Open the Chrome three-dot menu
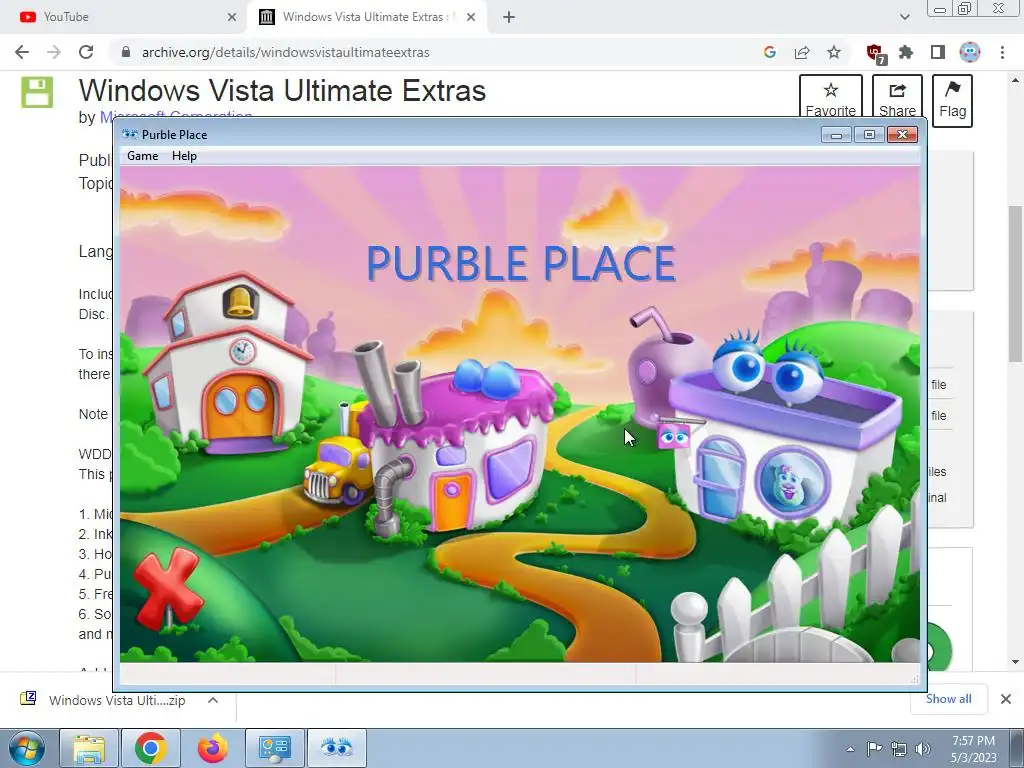This screenshot has width=1024, height=768. [x=1002, y=52]
